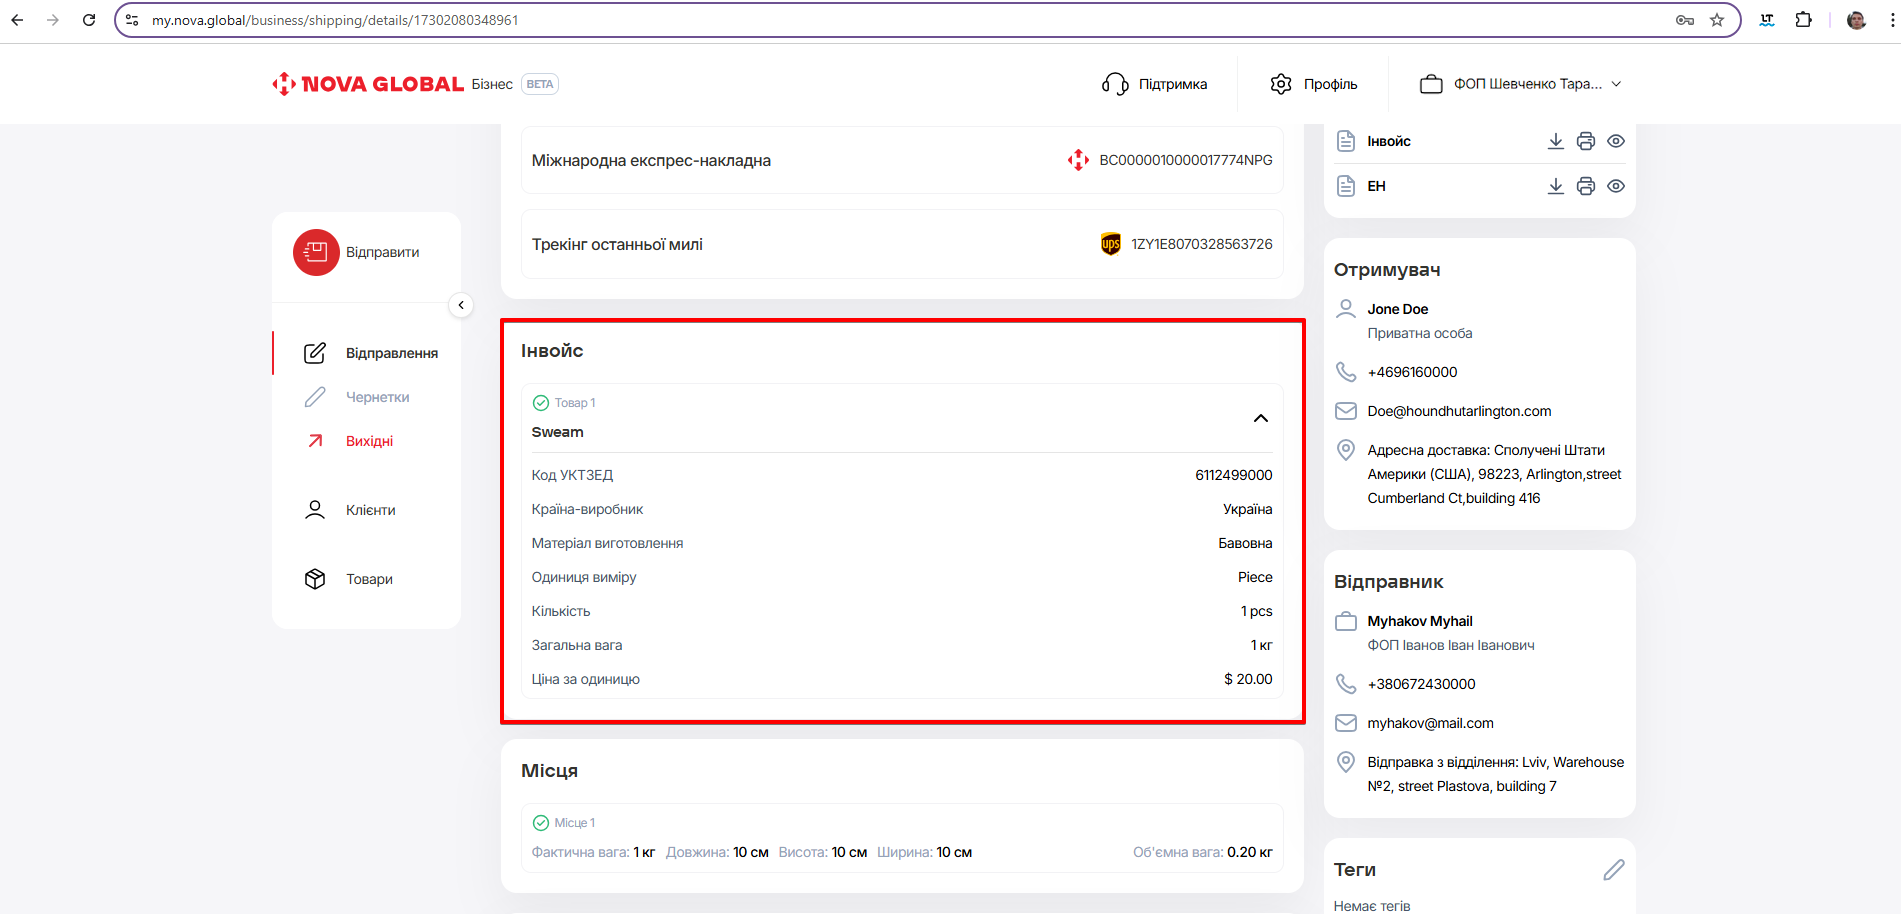This screenshot has width=1901, height=914.
Task: Open the ФОП Шевченко account dropdown
Action: point(1520,84)
